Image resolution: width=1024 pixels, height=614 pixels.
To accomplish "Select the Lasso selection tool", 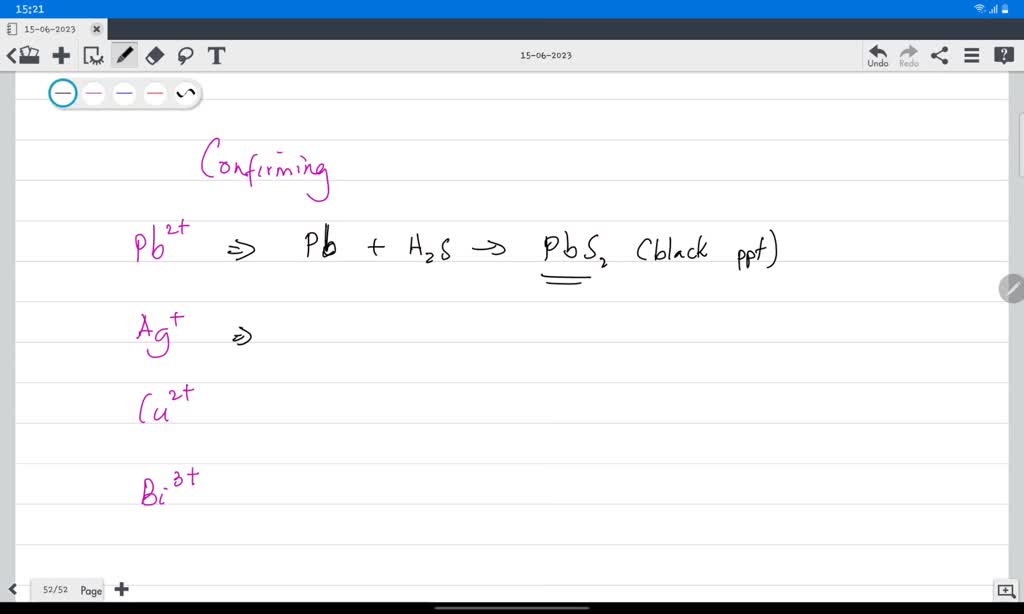I will [x=185, y=55].
